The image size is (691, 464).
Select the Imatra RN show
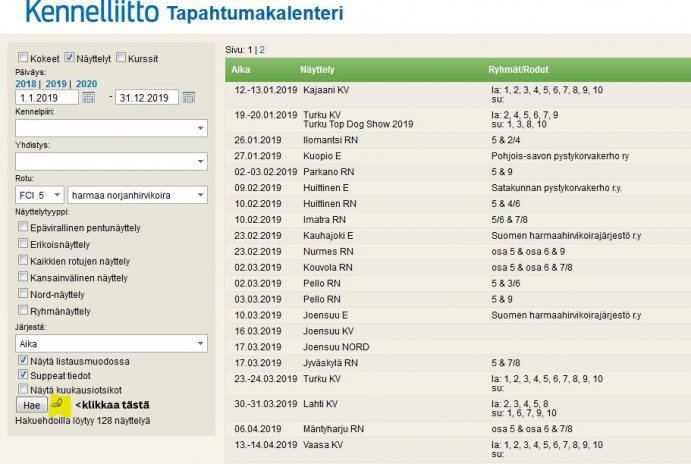(x=324, y=219)
